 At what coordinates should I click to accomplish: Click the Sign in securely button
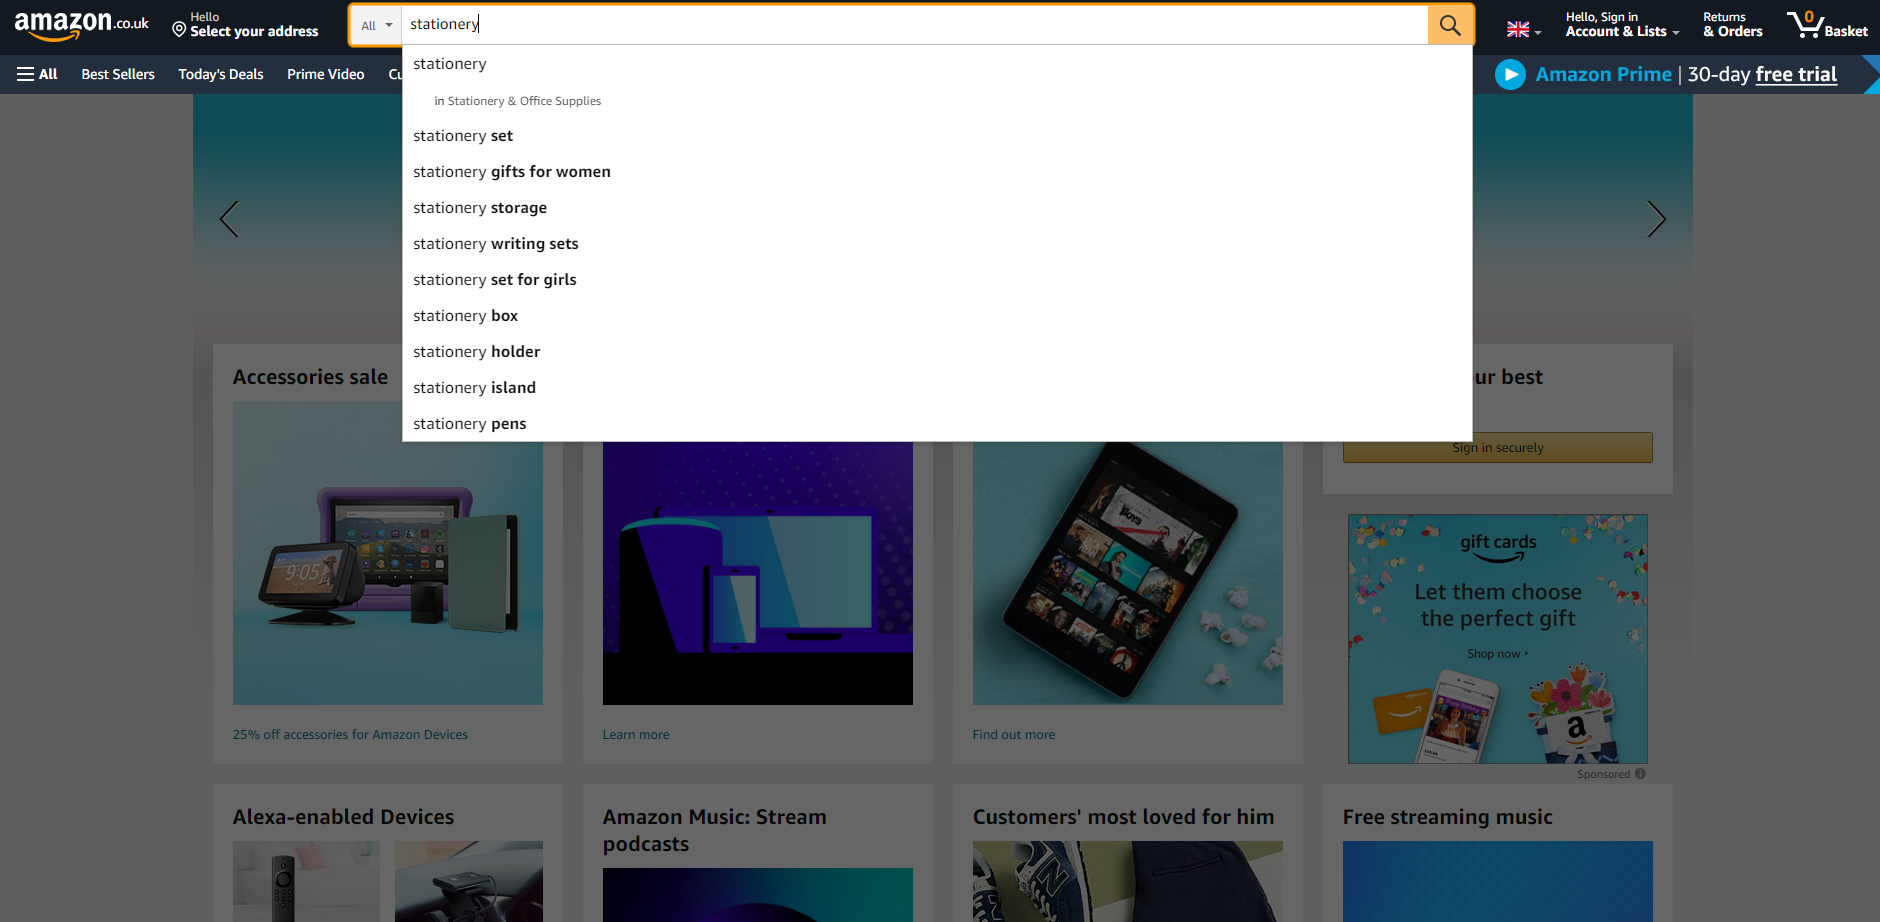pyautogui.click(x=1497, y=448)
